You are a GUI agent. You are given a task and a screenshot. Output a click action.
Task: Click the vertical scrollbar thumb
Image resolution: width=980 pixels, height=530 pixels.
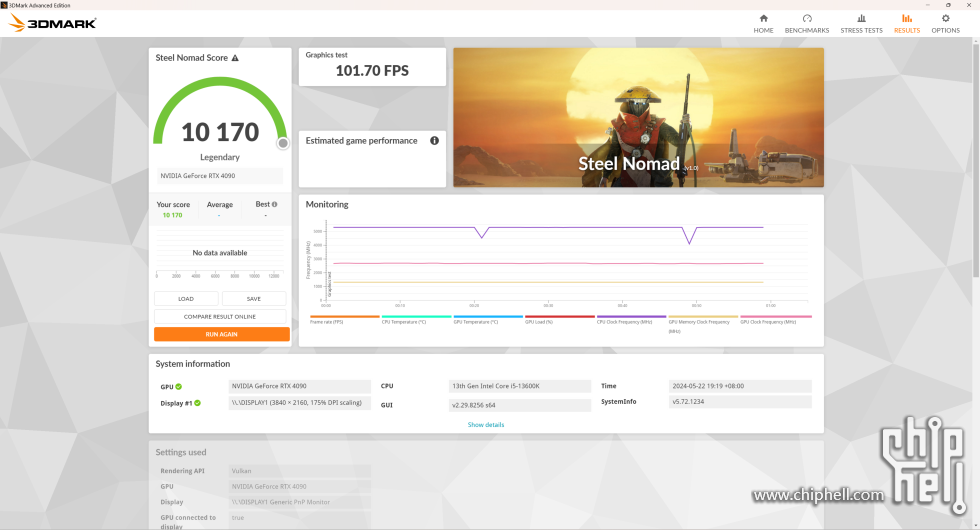click(x=976, y=159)
